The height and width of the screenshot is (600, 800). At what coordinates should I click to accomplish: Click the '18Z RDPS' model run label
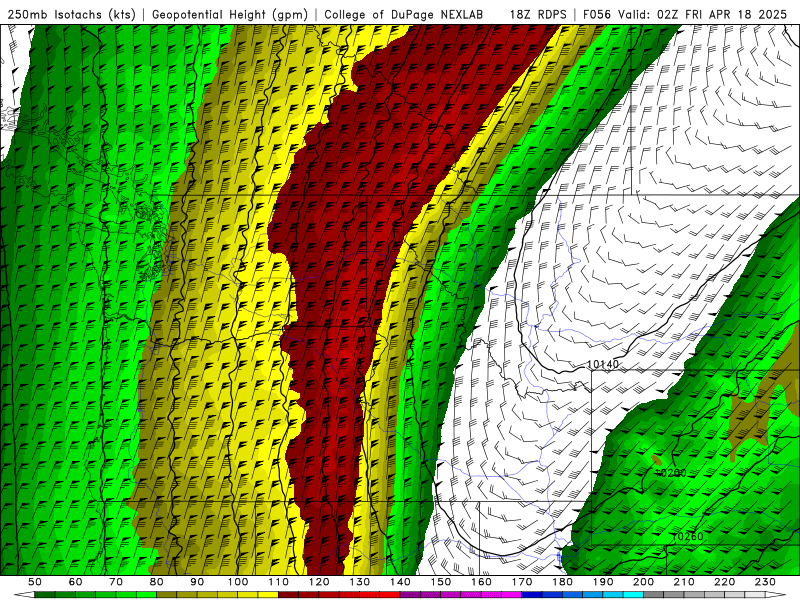click(538, 14)
